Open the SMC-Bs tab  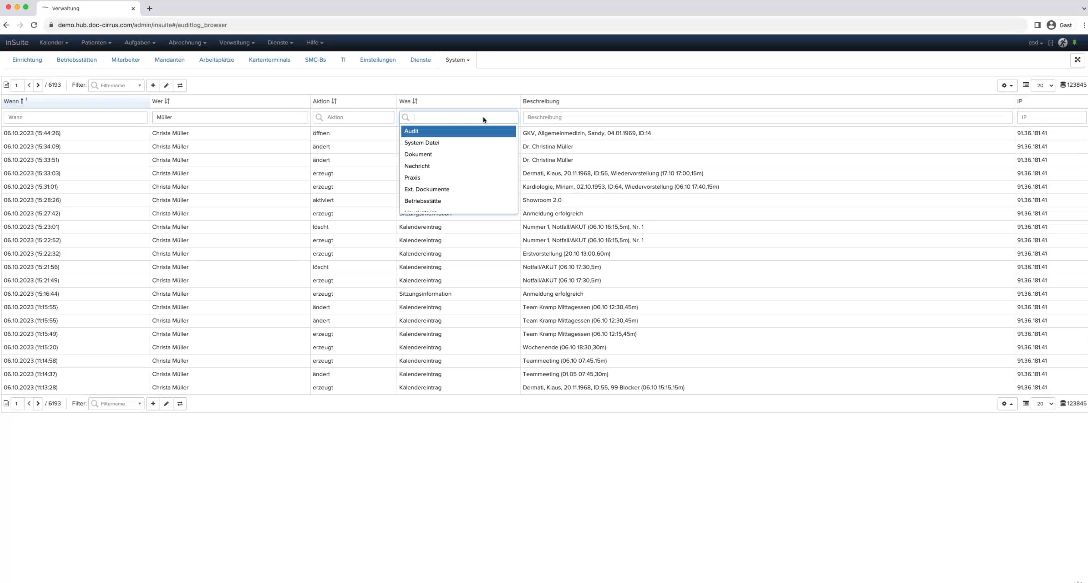coord(316,60)
